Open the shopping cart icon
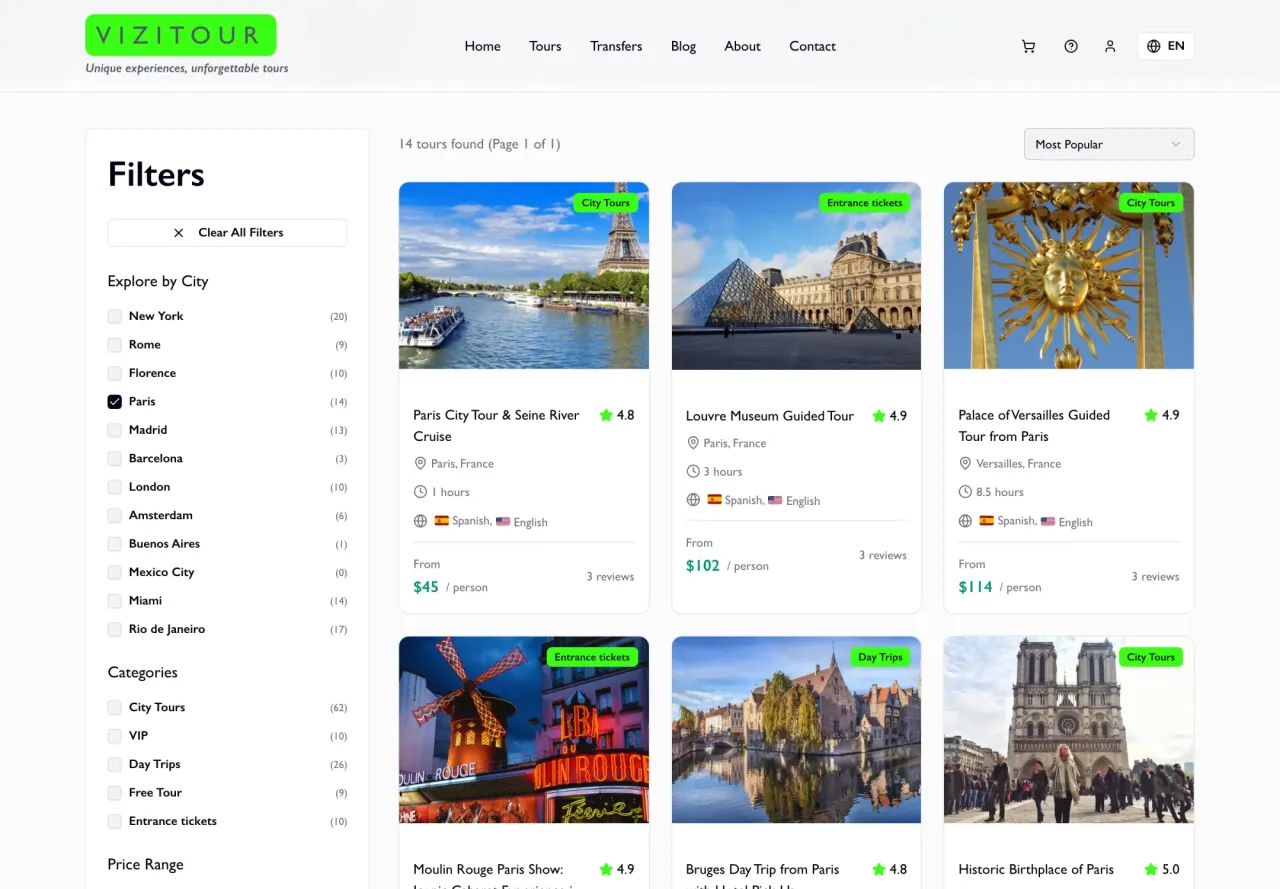The width and height of the screenshot is (1280, 889). pos(1028,46)
